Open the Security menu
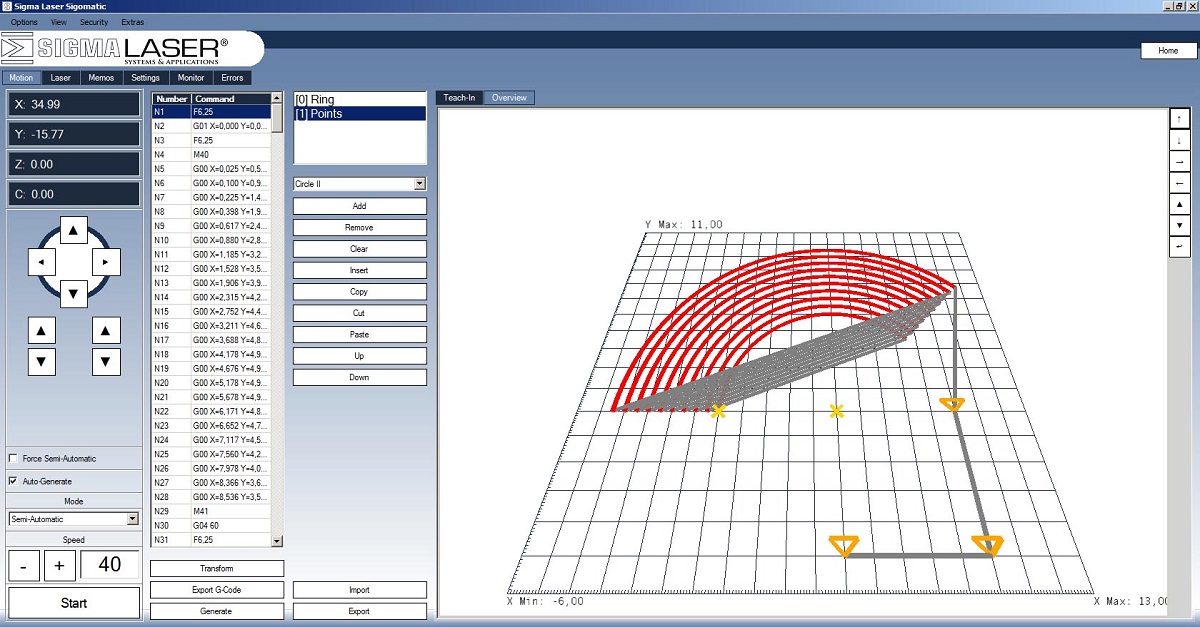The height and width of the screenshot is (627, 1200). coord(93,22)
